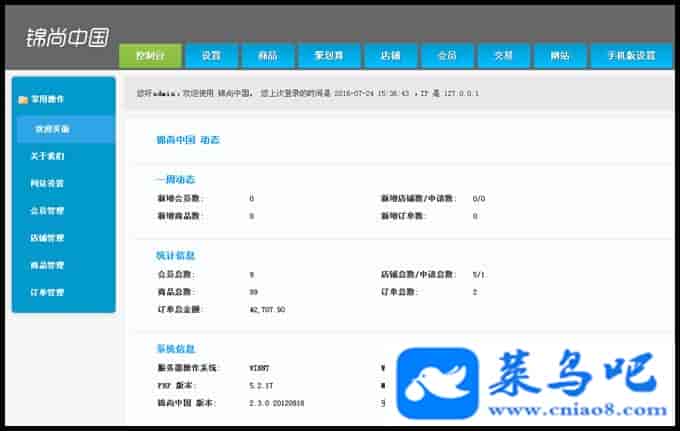Click the 新增会员数 label
Image resolution: width=680 pixels, height=431 pixels.
[x=180, y=199]
